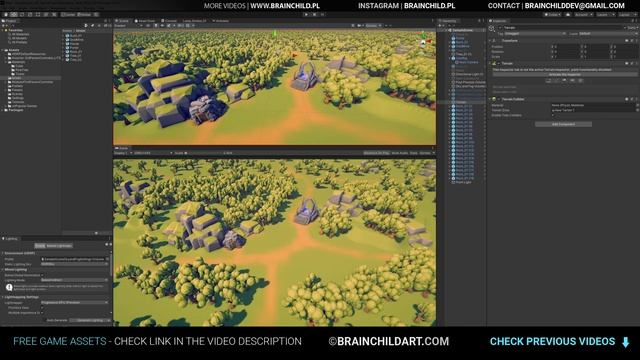Select the Move tool

(x=13, y=15)
